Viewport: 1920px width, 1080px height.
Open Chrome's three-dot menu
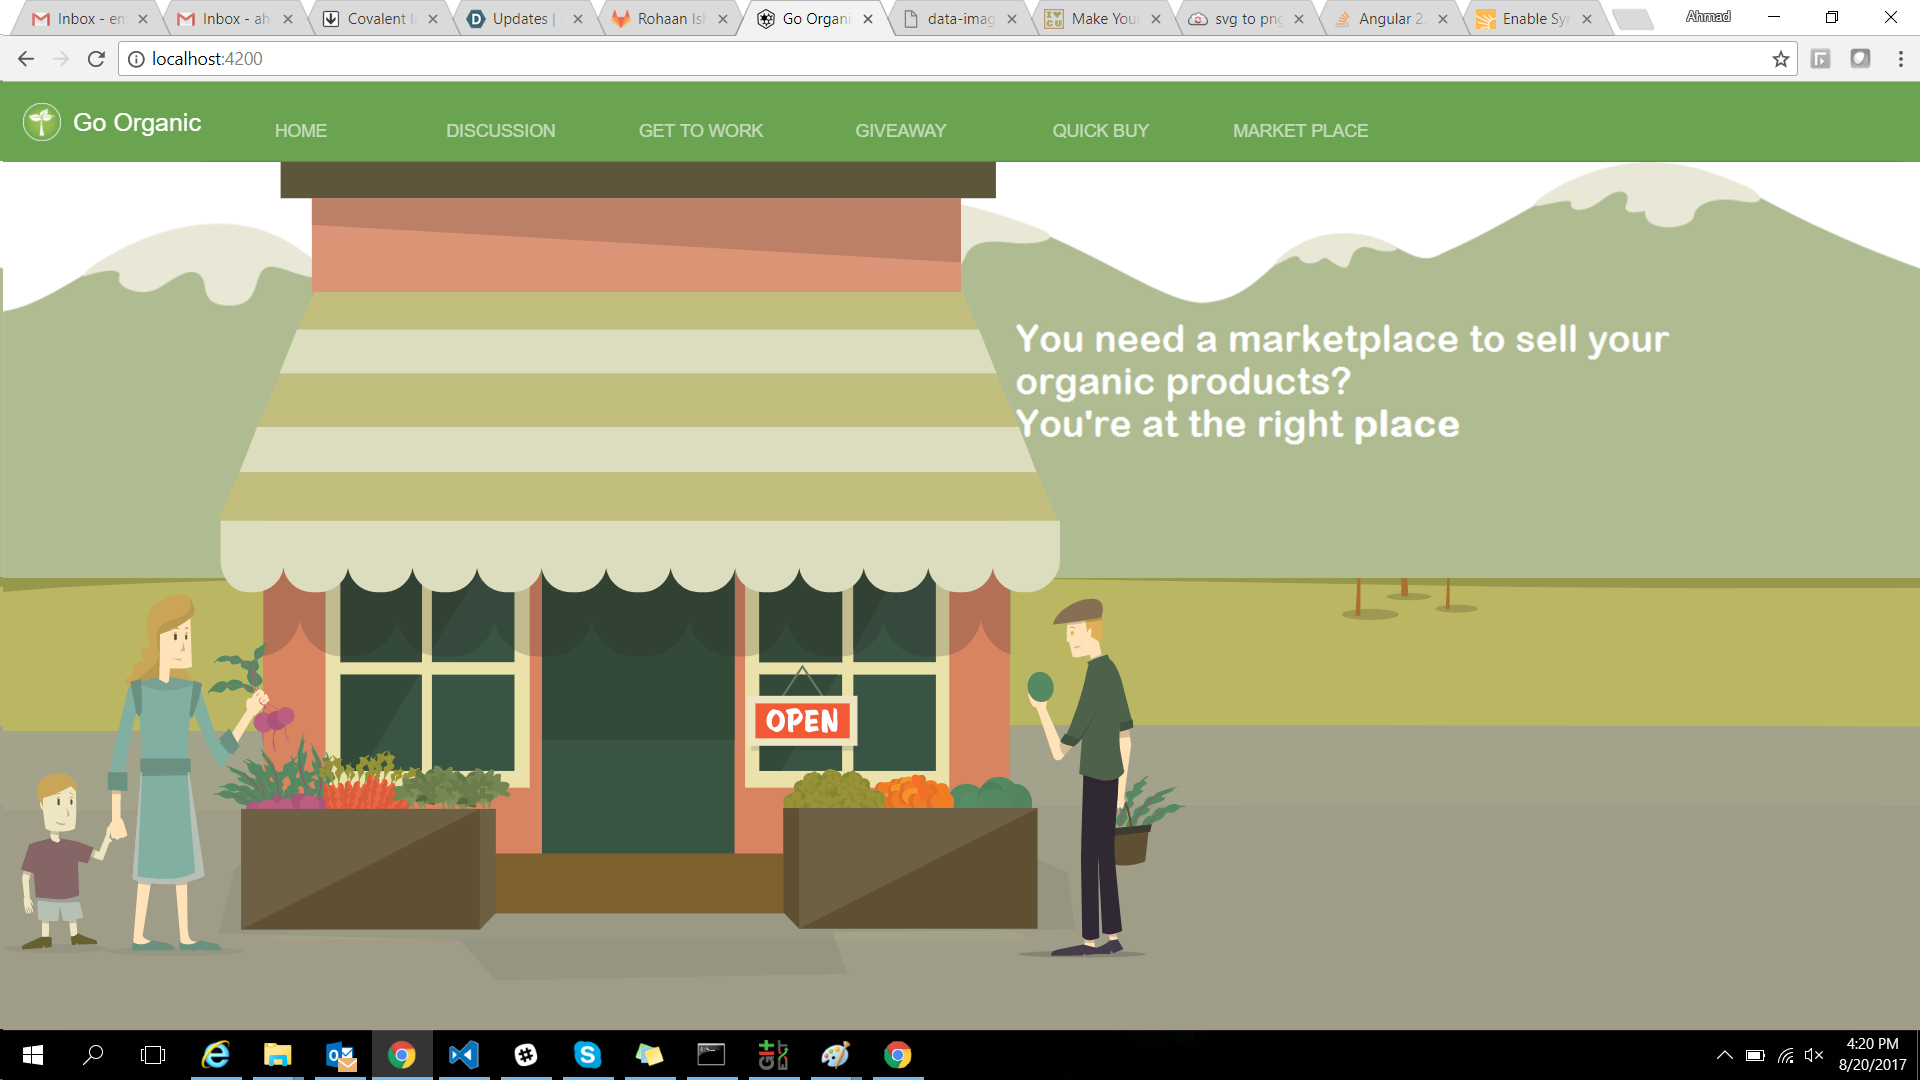tap(1900, 59)
